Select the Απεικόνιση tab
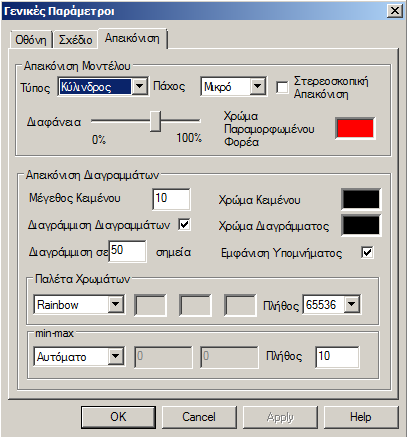 132,38
